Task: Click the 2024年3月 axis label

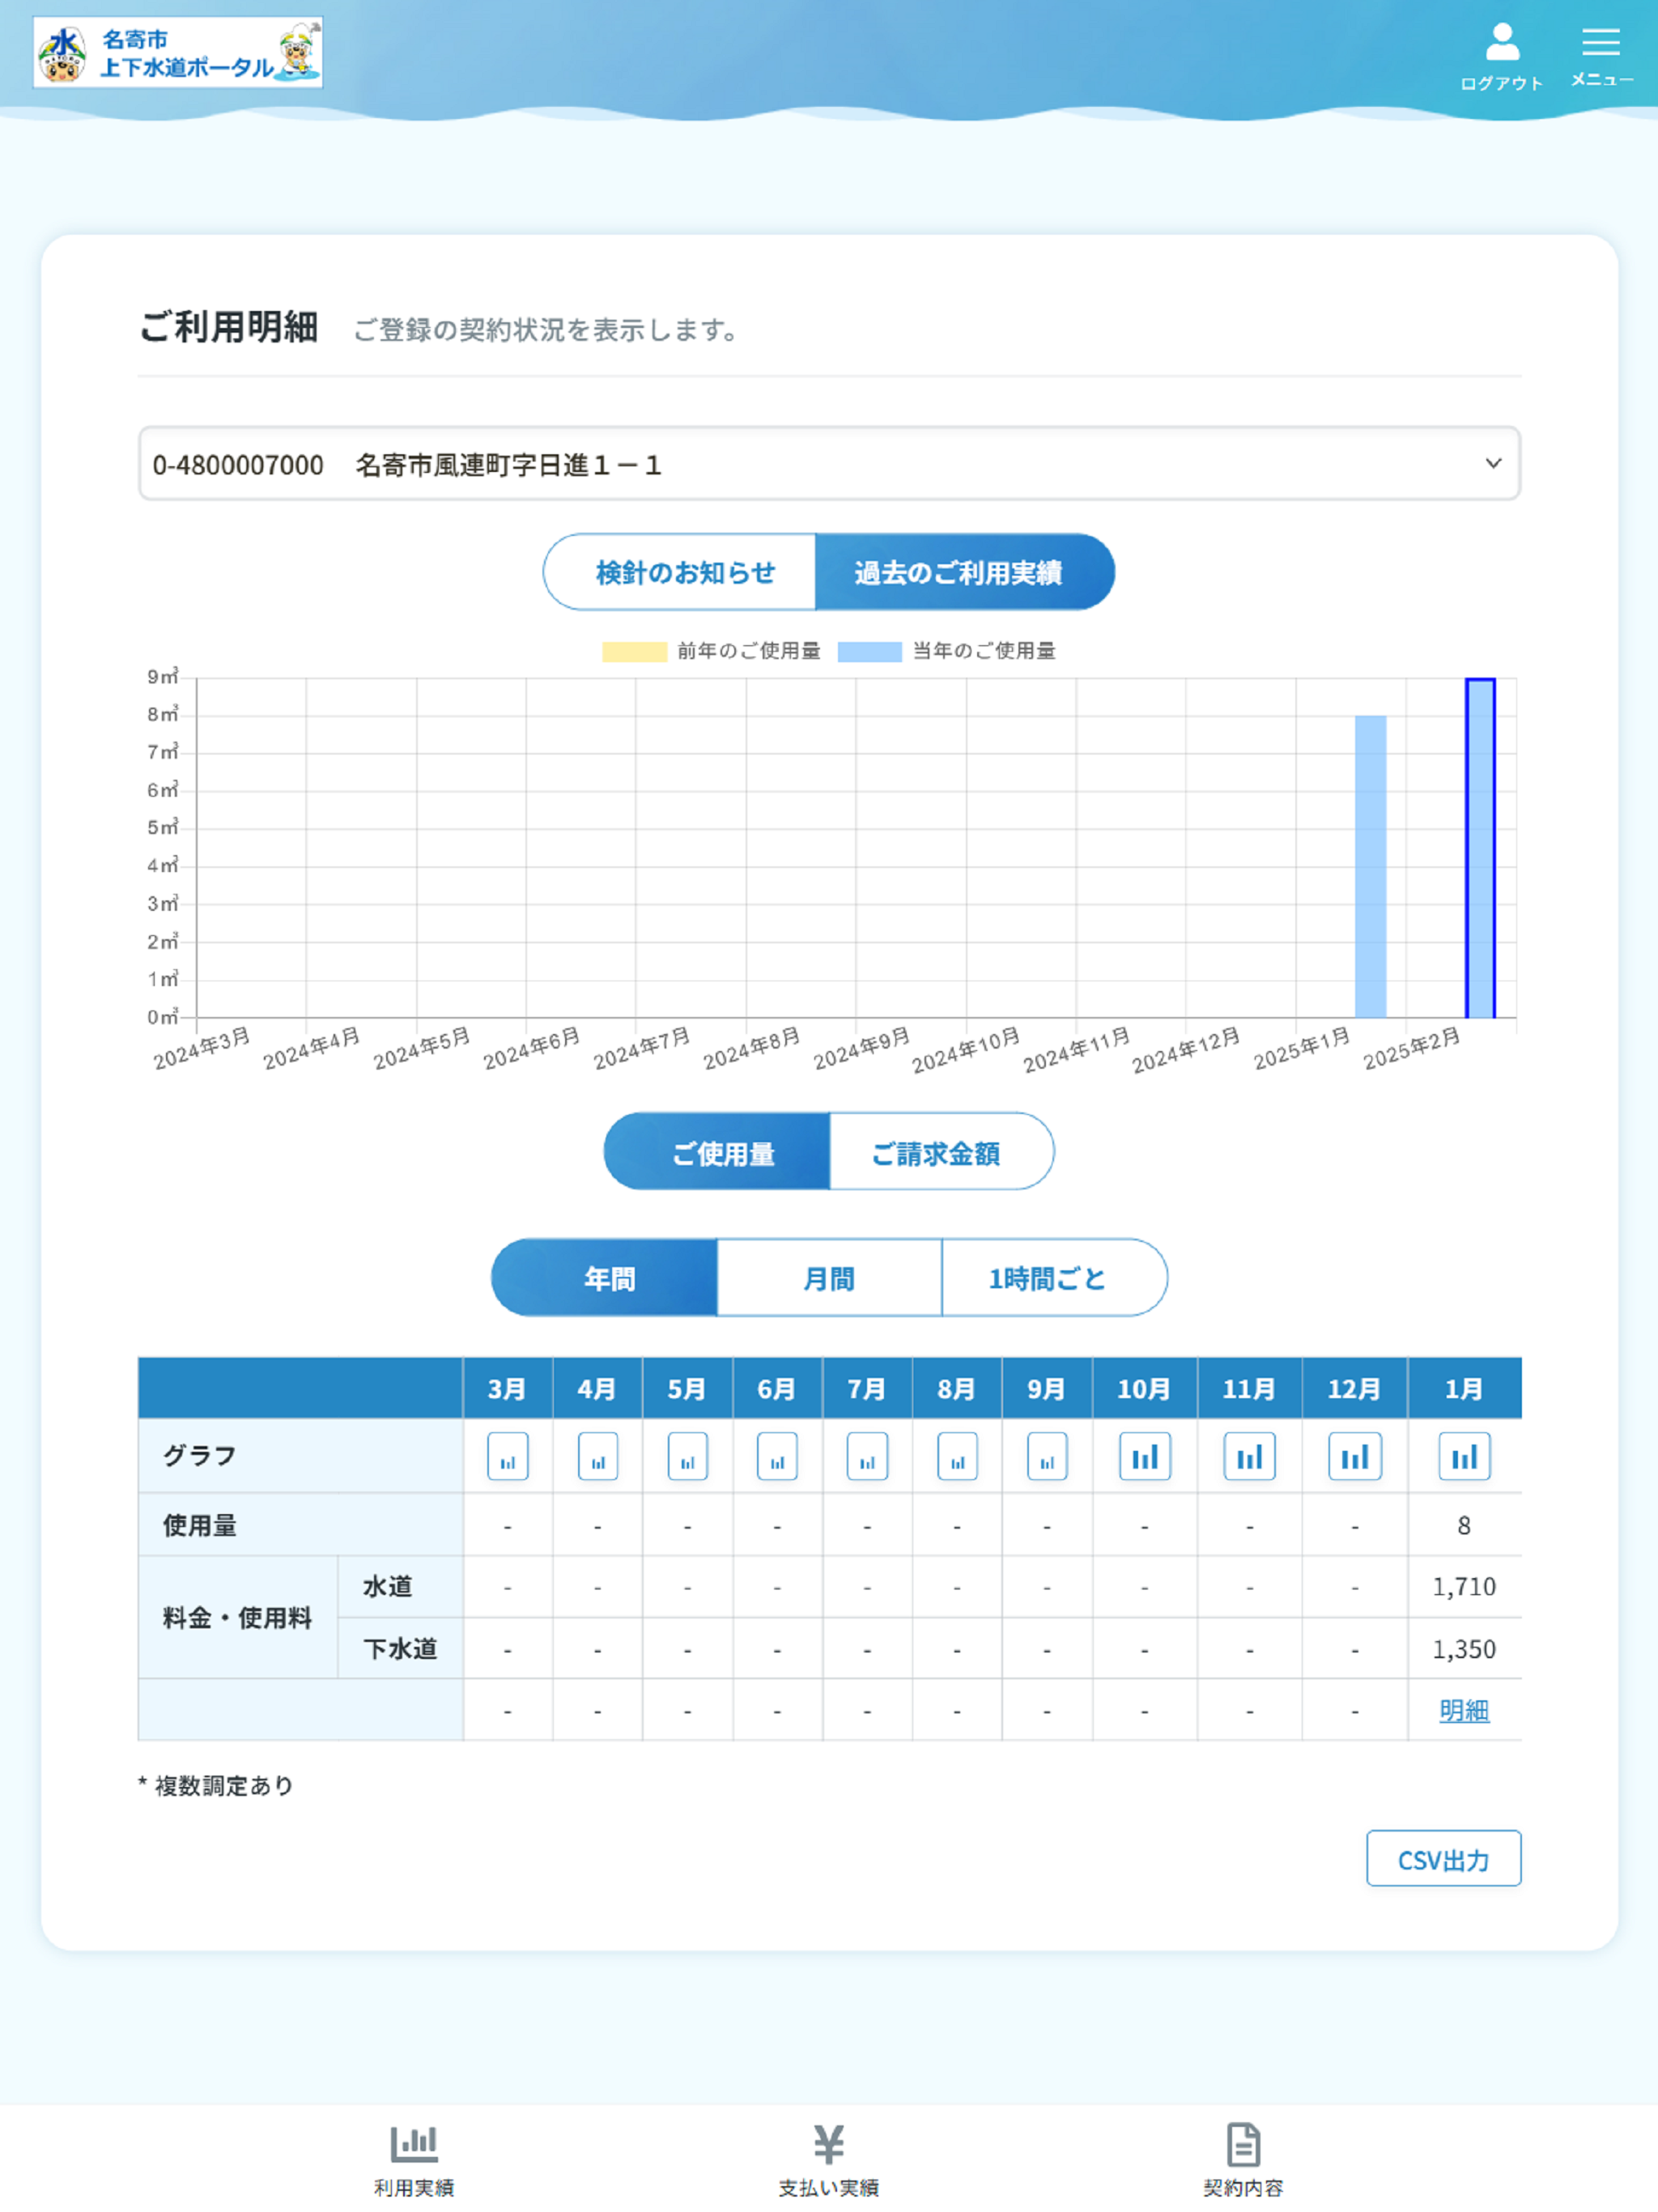Action: coord(202,1049)
